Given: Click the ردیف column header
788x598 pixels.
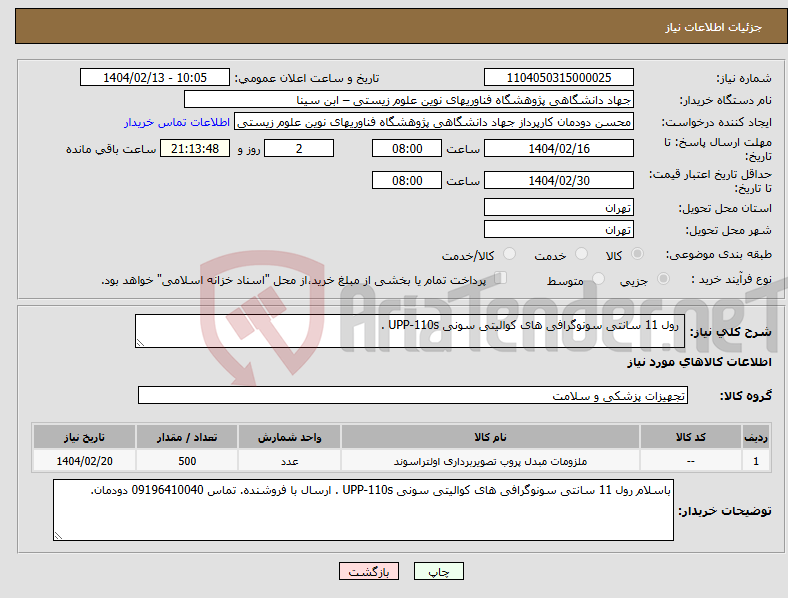Looking at the screenshot, I should coord(756,437).
